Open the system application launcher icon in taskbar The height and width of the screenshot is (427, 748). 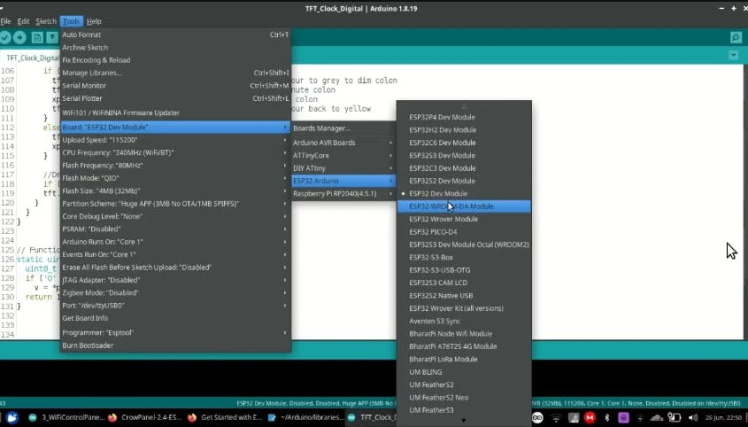coord(12,418)
